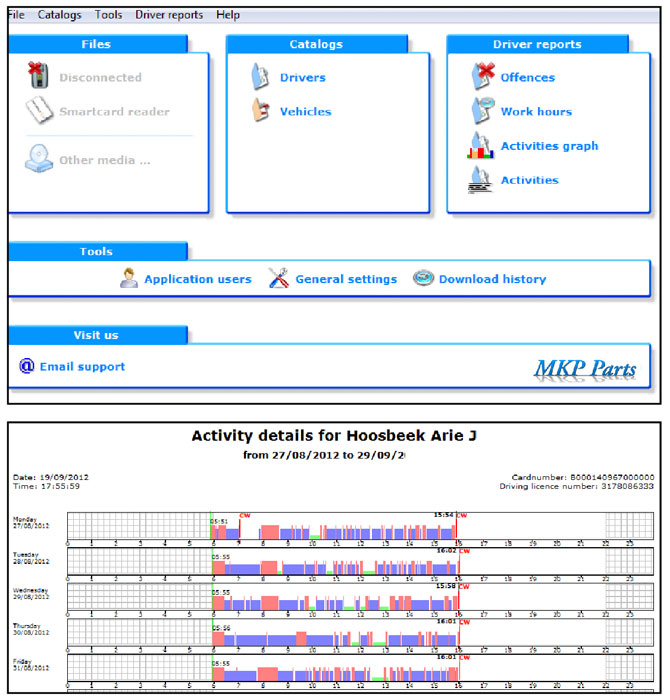The image size is (670, 700).
Task: Open the File menu
Action: (16, 15)
